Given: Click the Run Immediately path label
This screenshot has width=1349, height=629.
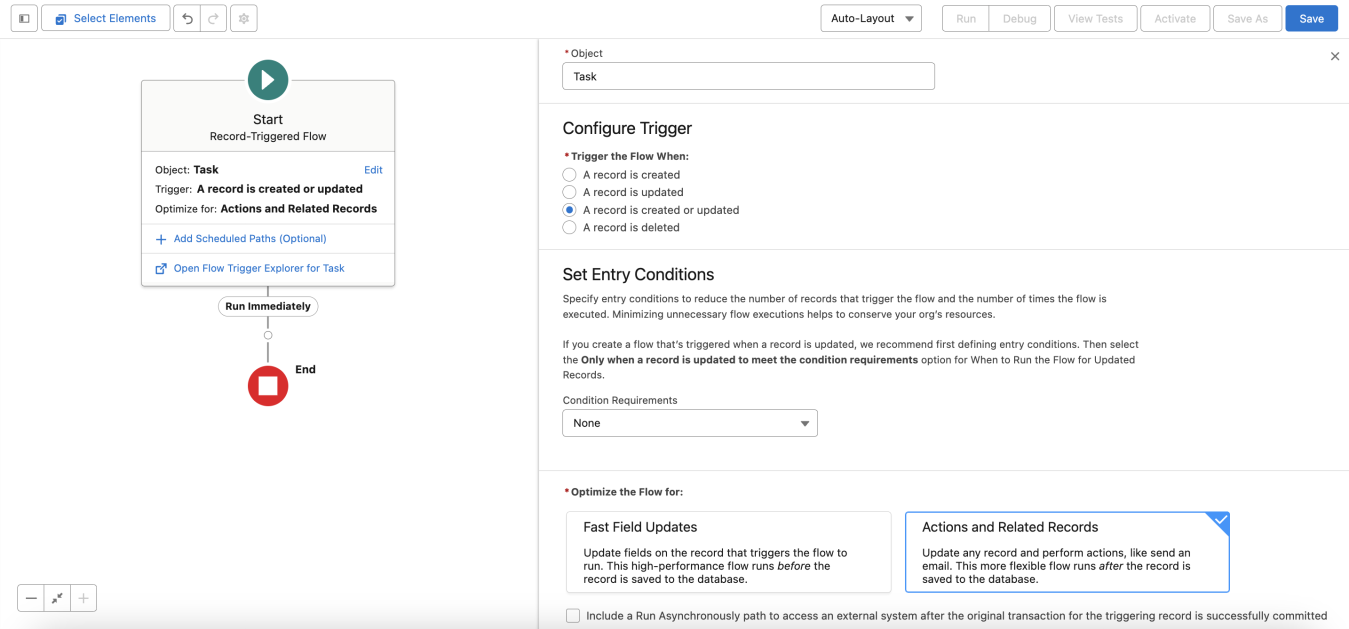Looking at the screenshot, I should (268, 306).
